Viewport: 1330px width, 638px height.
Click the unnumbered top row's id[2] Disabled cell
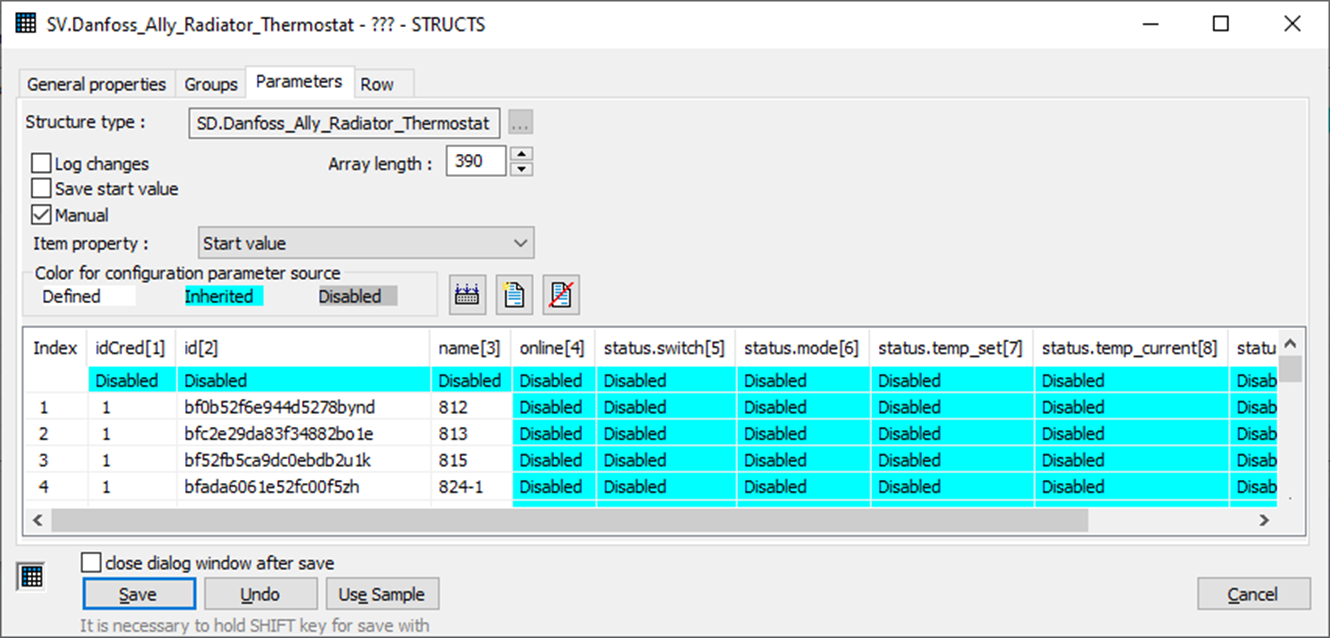[x=304, y=380]
